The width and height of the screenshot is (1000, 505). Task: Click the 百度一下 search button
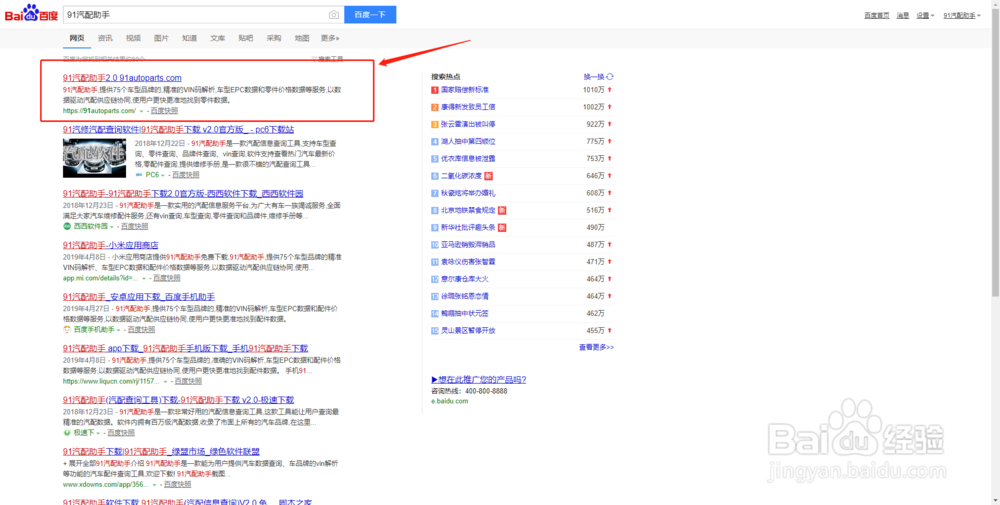coord(370,15)
